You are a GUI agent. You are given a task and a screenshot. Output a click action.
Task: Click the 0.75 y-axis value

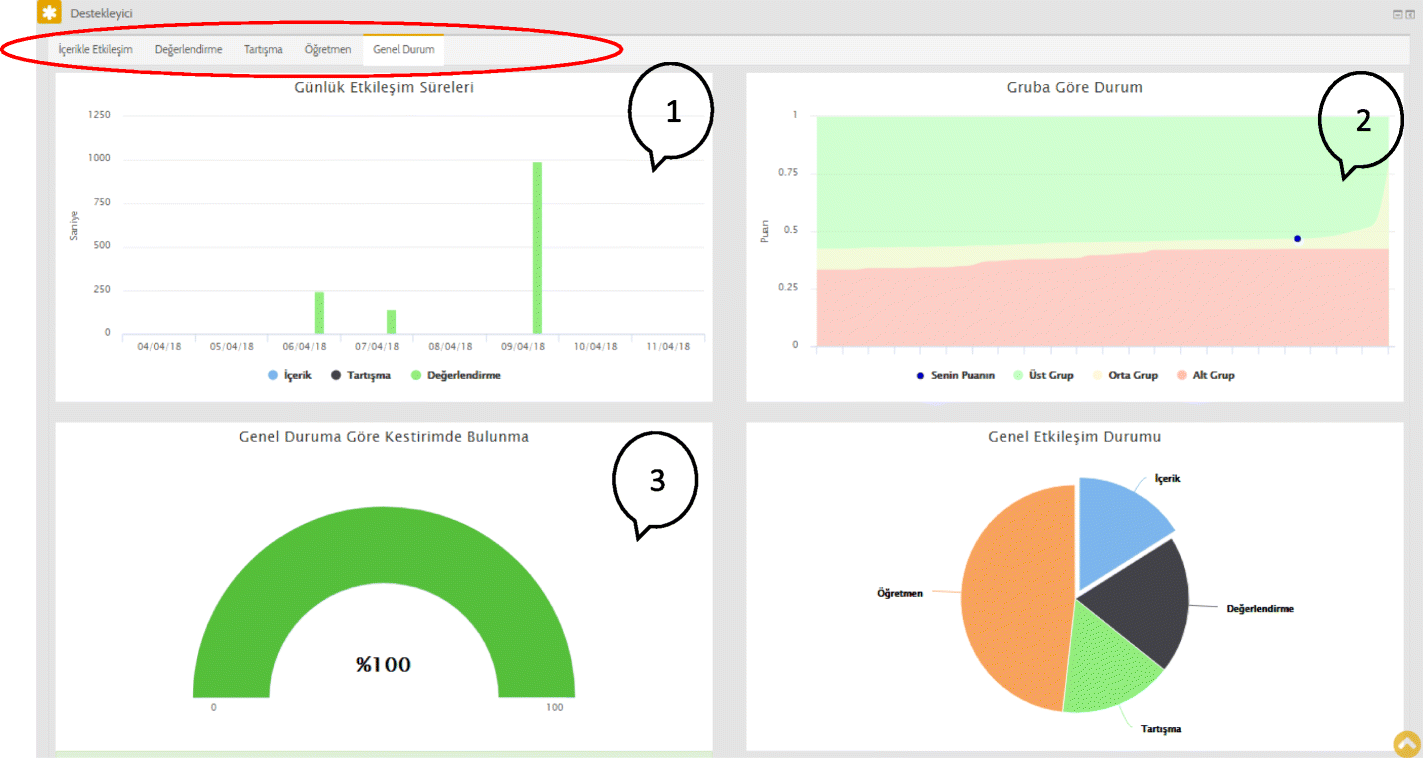coord(789,173)
